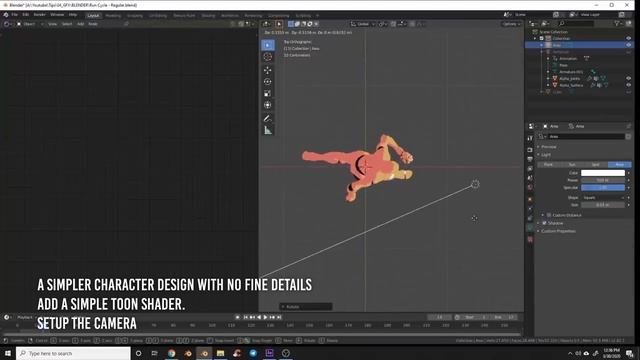Select the Rotate tool in viewport toolbar
The image size is (640, 360).
[x=268, y=82]
